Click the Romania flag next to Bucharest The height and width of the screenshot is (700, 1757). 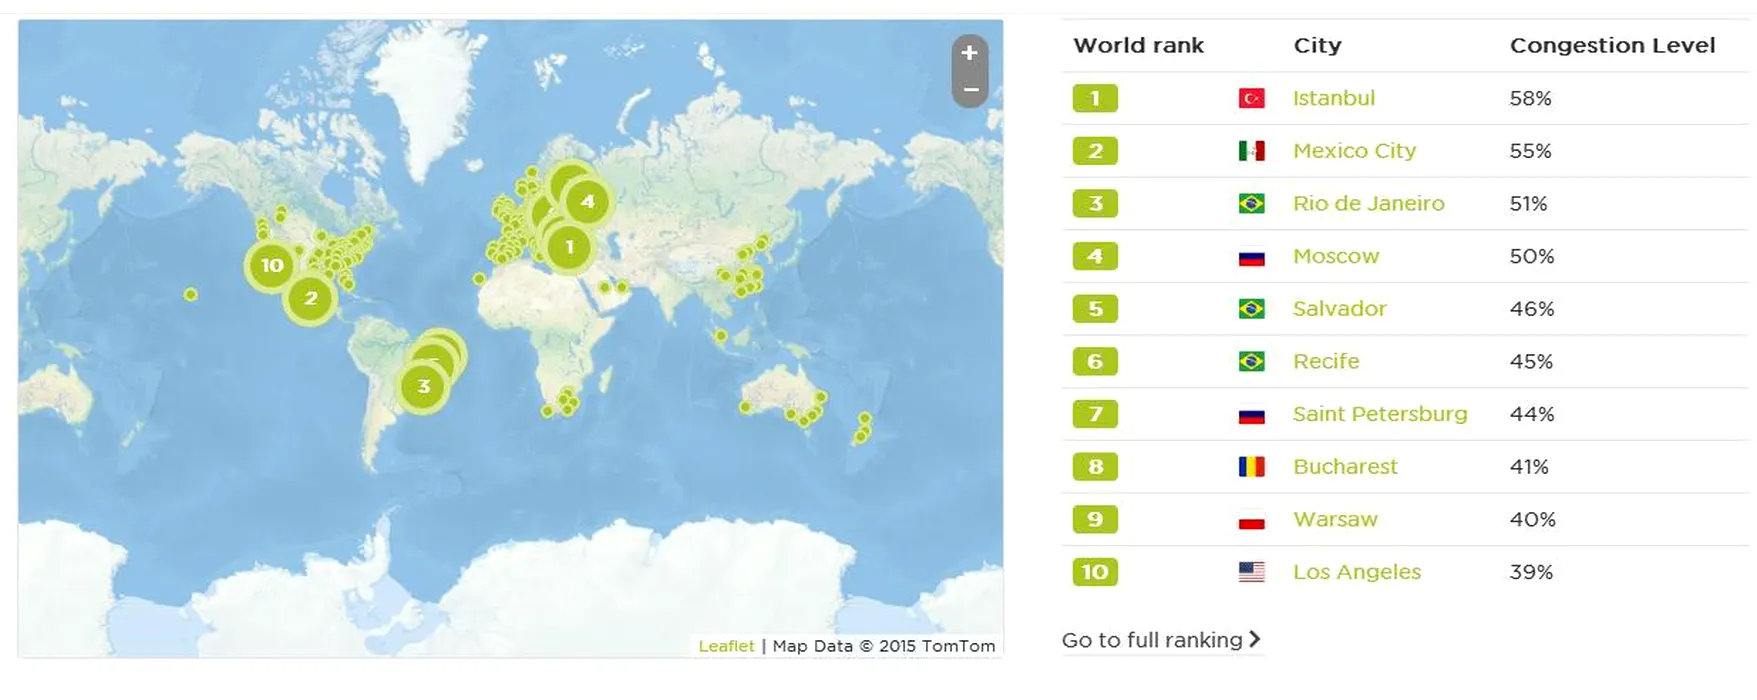pos(1251,467)
